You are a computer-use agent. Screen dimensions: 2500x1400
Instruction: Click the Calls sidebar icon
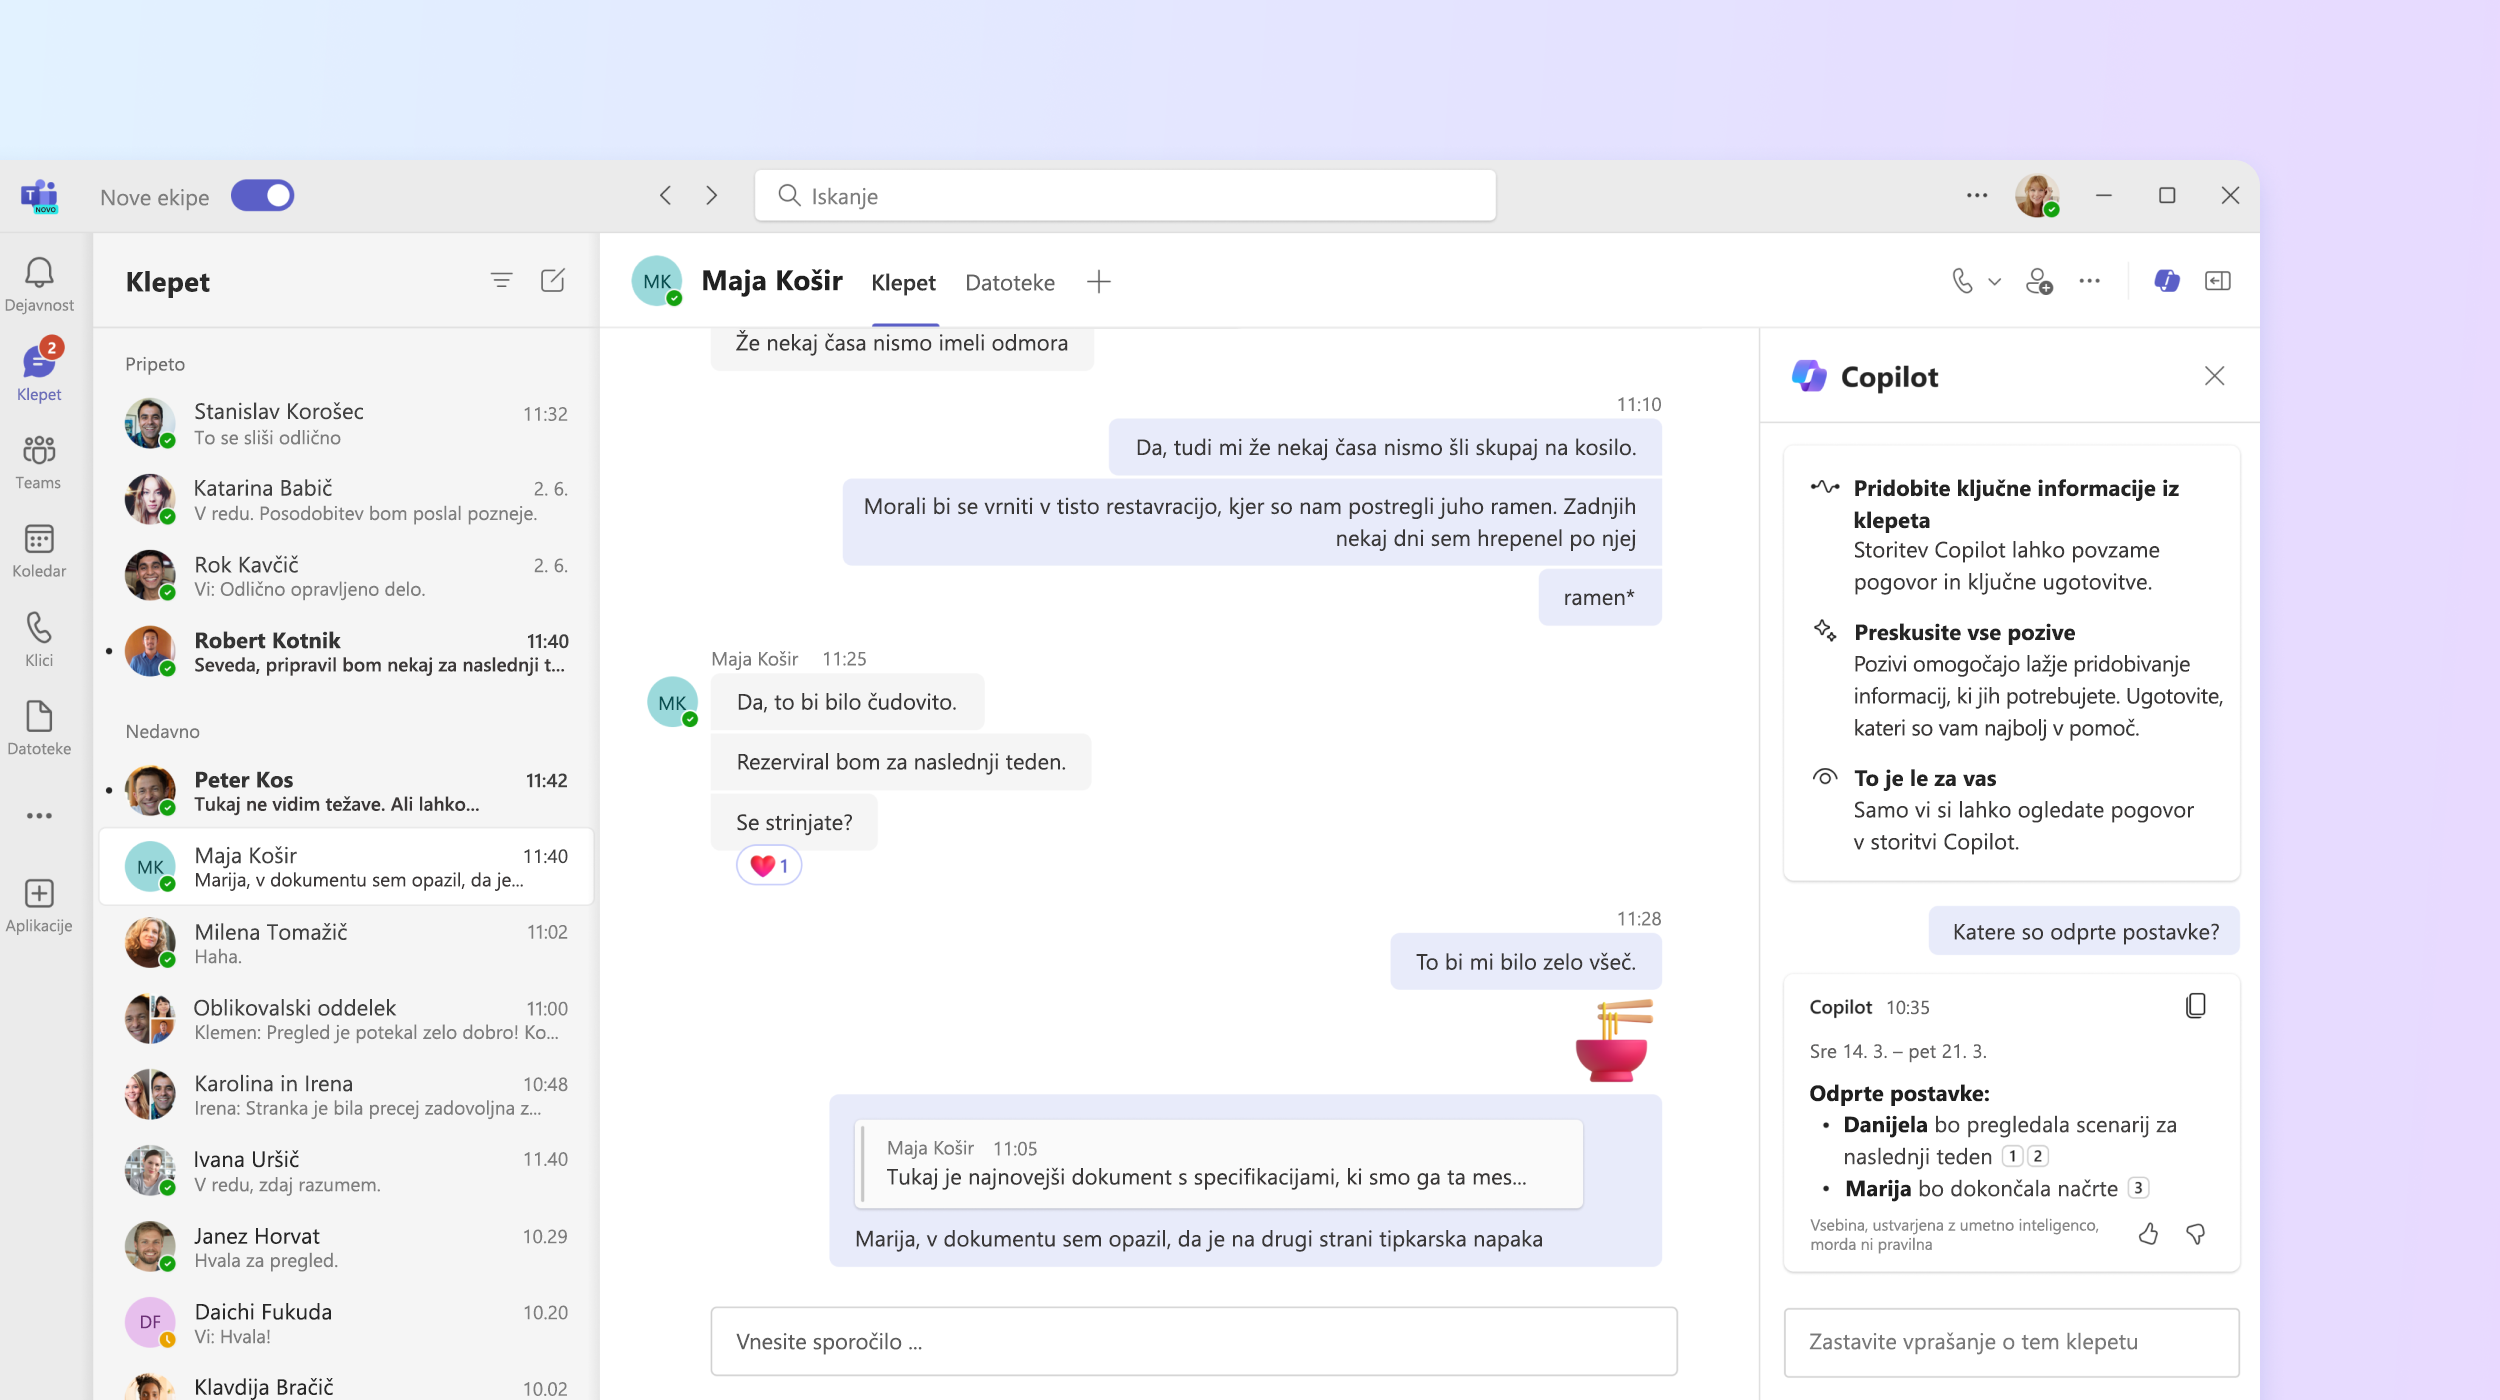click(38, 627)
